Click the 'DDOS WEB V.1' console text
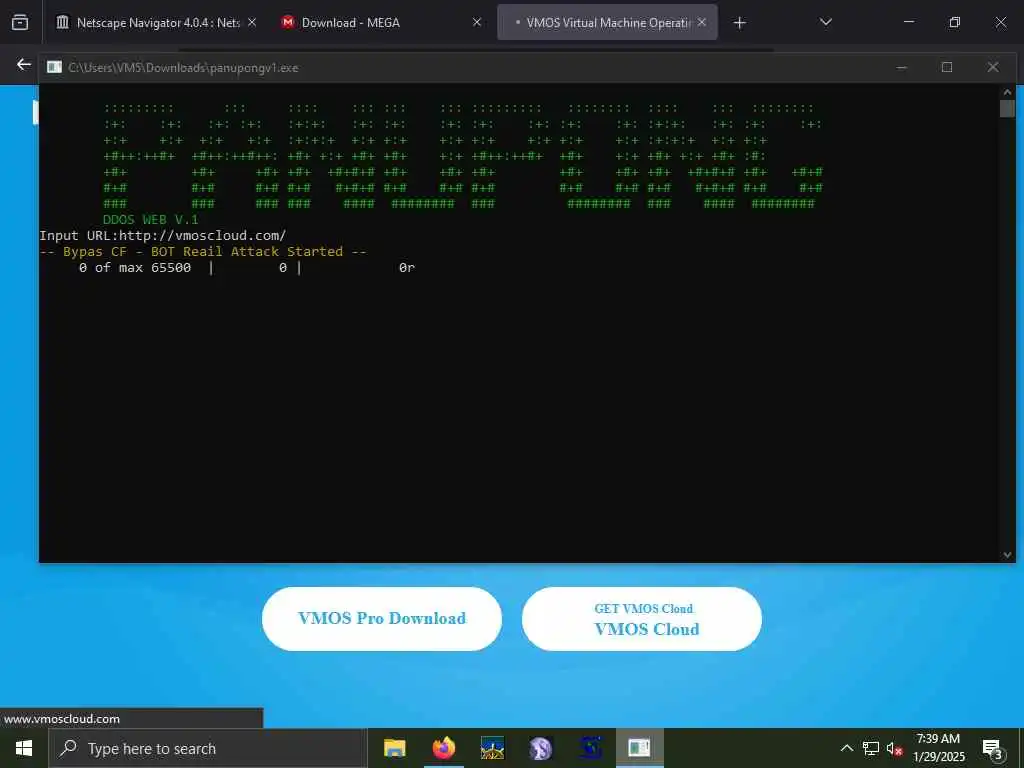 tap(150, 219)
